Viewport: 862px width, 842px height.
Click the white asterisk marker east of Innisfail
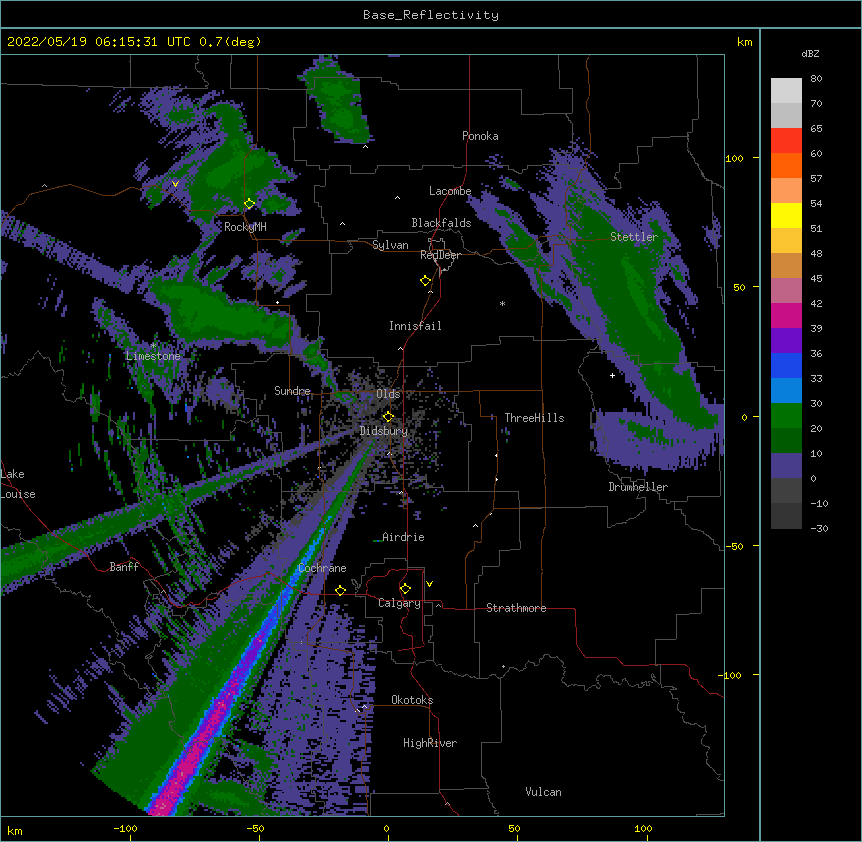(x=502, y=303)
